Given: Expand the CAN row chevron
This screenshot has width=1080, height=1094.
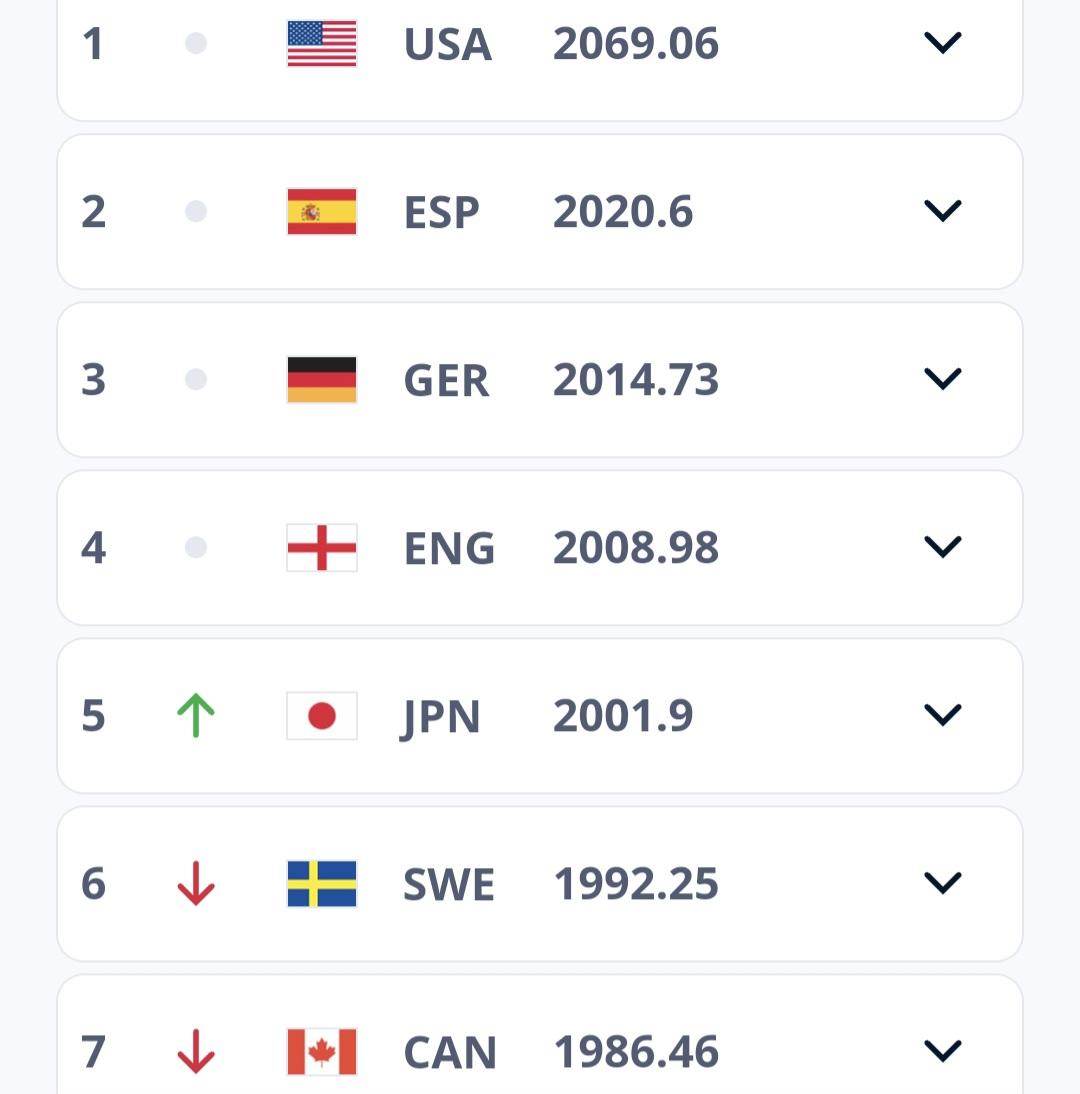Looking at the screenshot, I should point(942,1051).
